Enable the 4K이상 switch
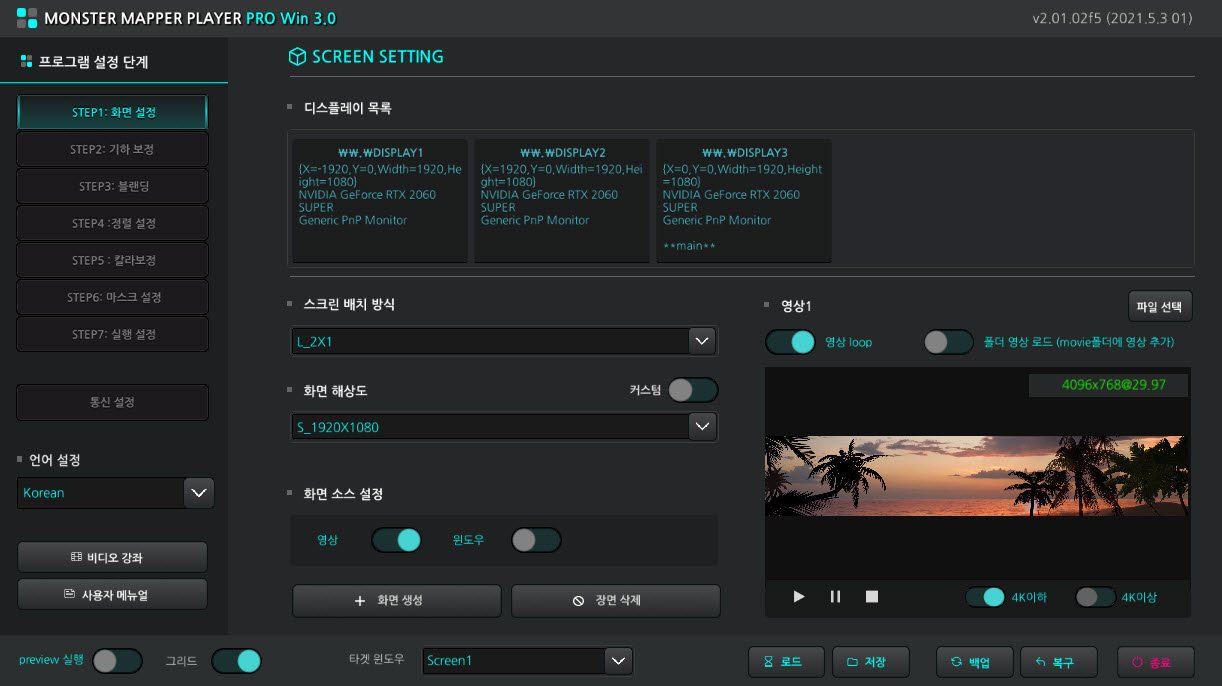This screenshot has height=686, width=1222. [x=1095, y=597]
